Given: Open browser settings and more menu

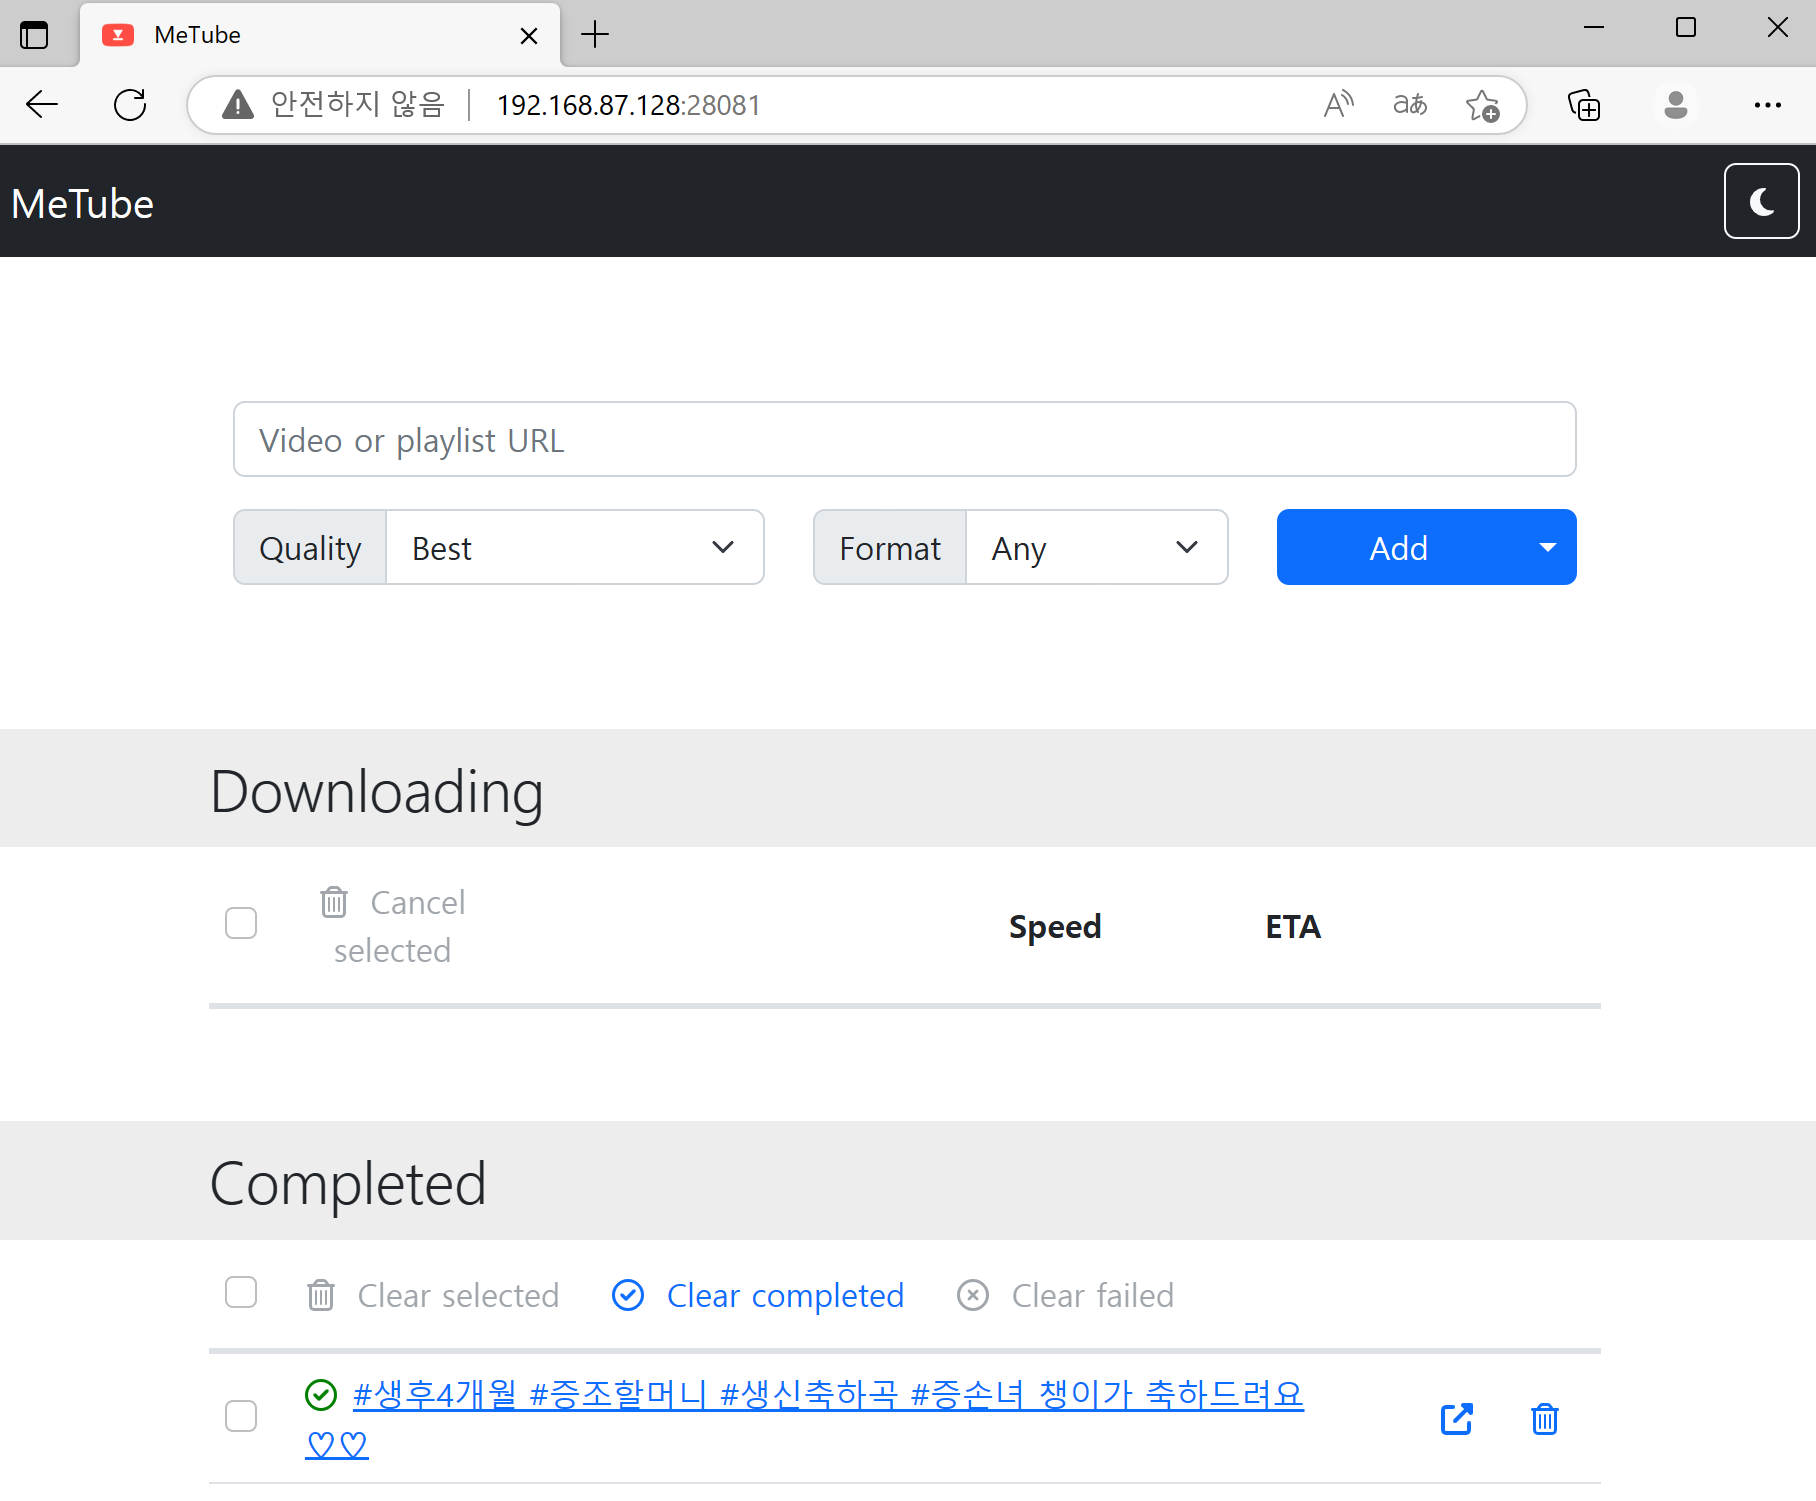Looking at the screenshot, I should click(x=1768, y=105).
